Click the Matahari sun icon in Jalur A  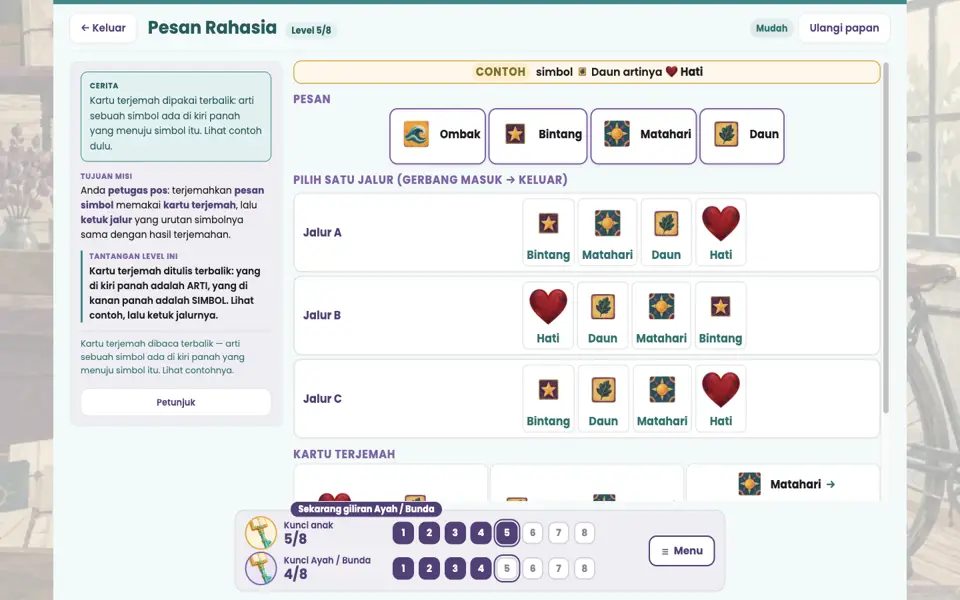click(607, 223)
